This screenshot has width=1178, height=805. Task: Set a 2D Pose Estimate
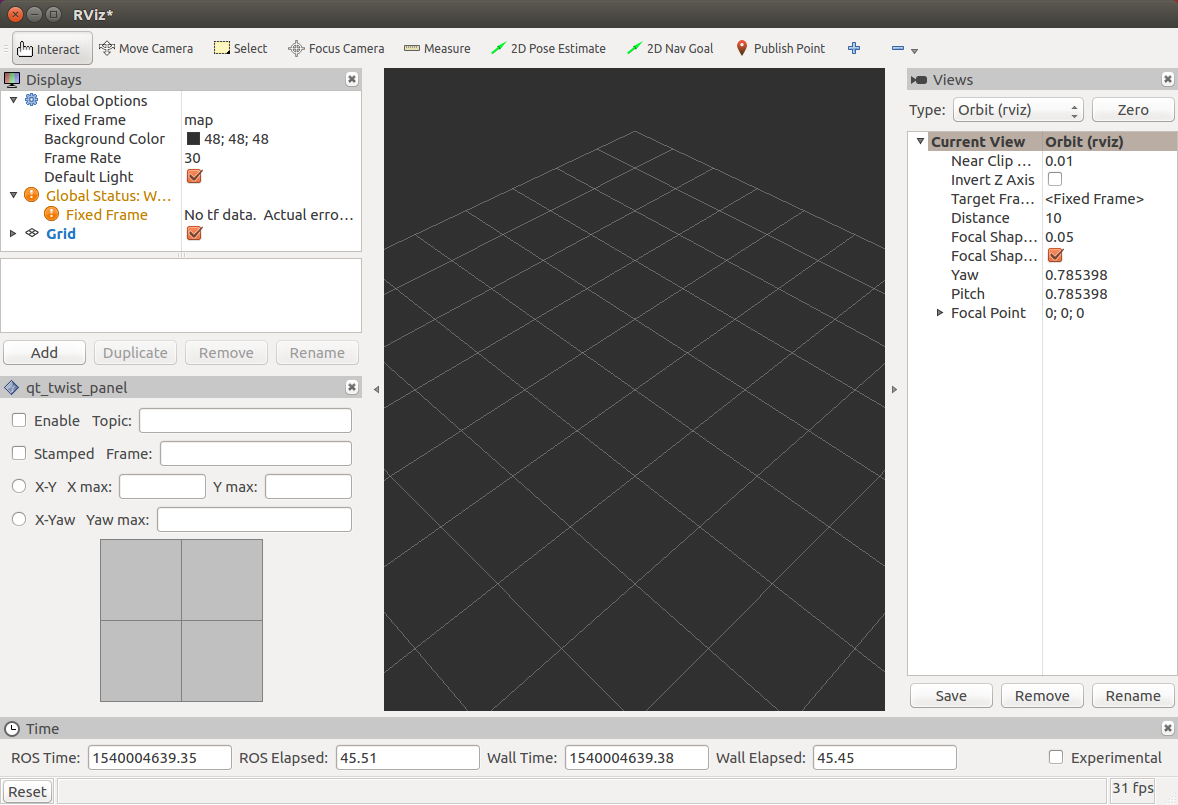tap(548, 47)
